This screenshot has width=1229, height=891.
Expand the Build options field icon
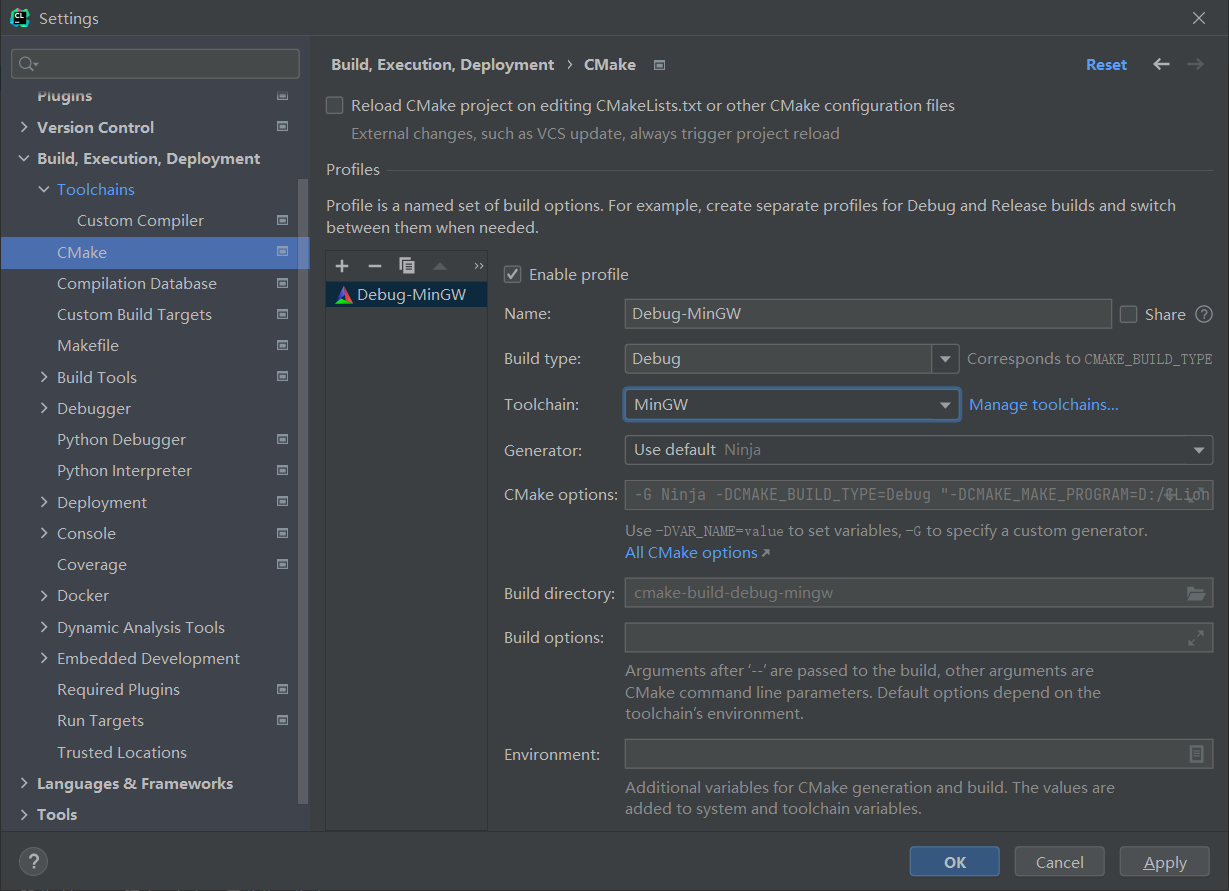coord(1195,637)
